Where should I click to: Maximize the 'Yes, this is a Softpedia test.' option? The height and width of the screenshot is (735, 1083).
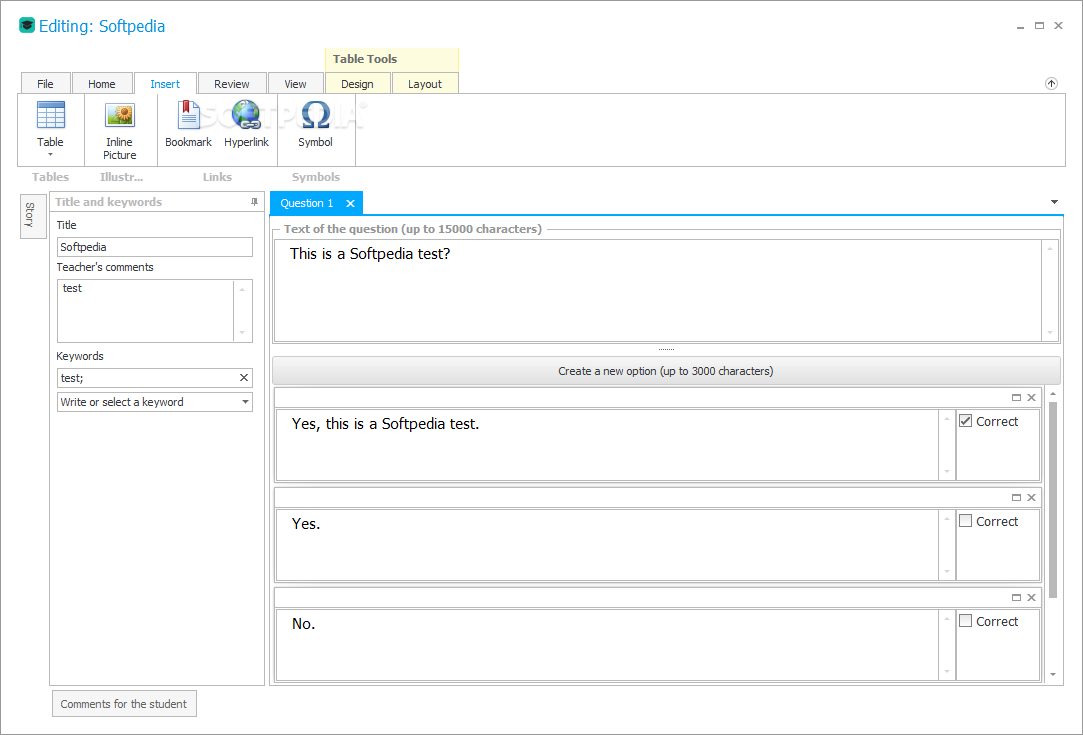pos(1016,397)
